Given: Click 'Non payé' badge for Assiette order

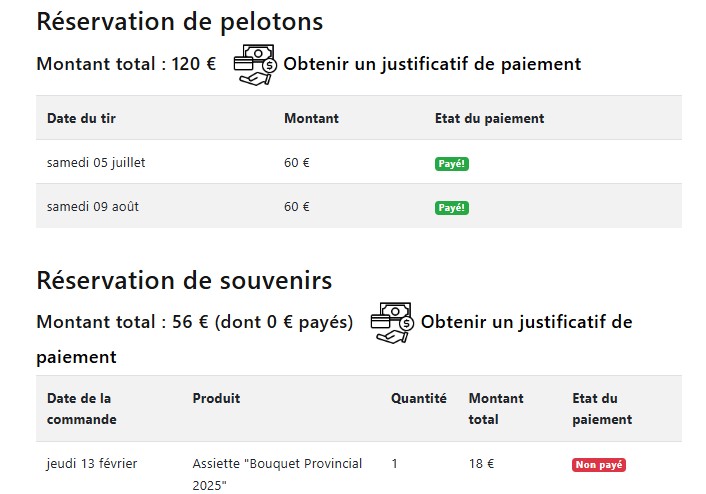Looking at the screenshot, I should click(598, 465).
